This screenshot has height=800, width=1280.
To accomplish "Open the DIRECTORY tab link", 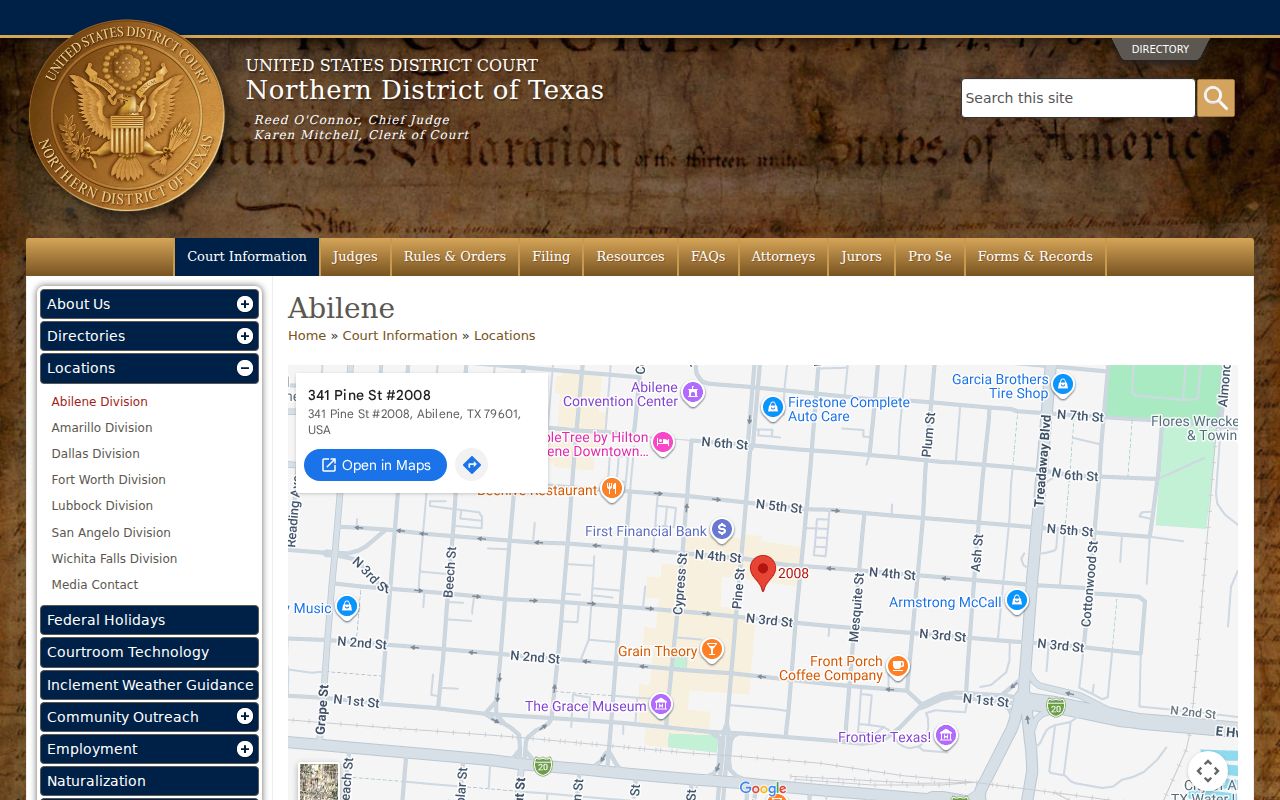I will coord(1160,49).
